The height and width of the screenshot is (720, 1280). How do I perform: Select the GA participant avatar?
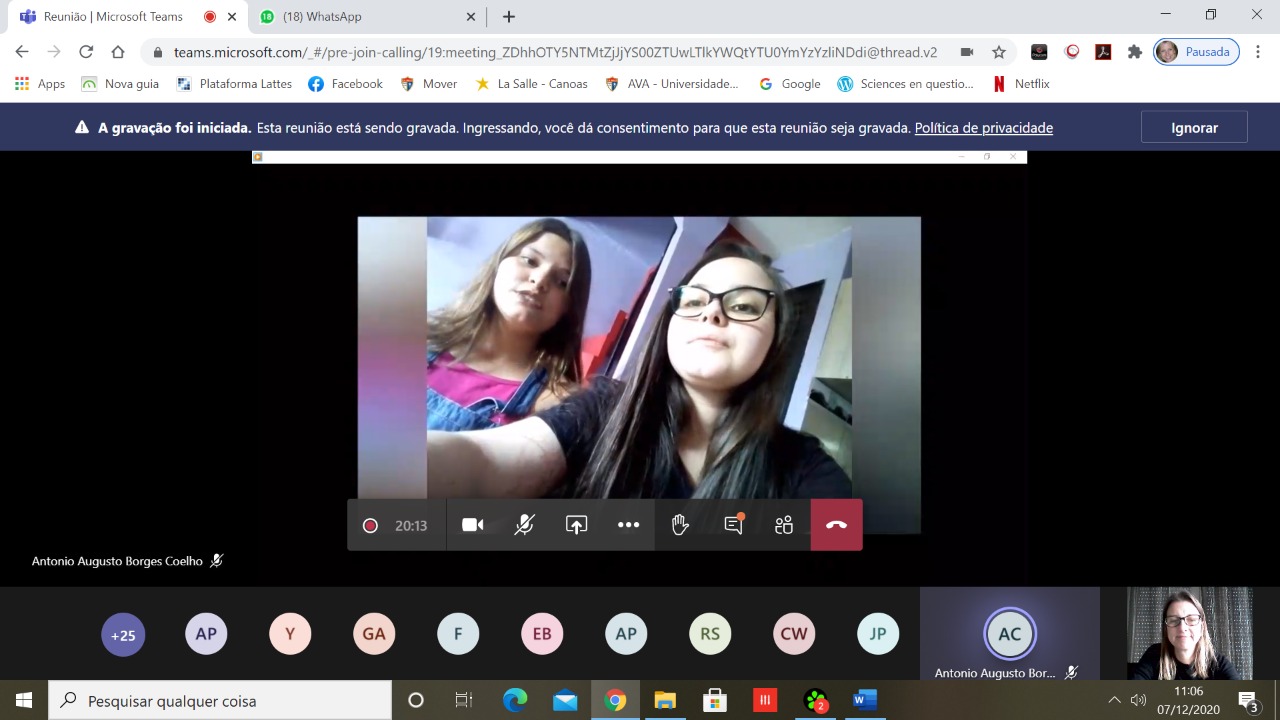tap(374, 634)
